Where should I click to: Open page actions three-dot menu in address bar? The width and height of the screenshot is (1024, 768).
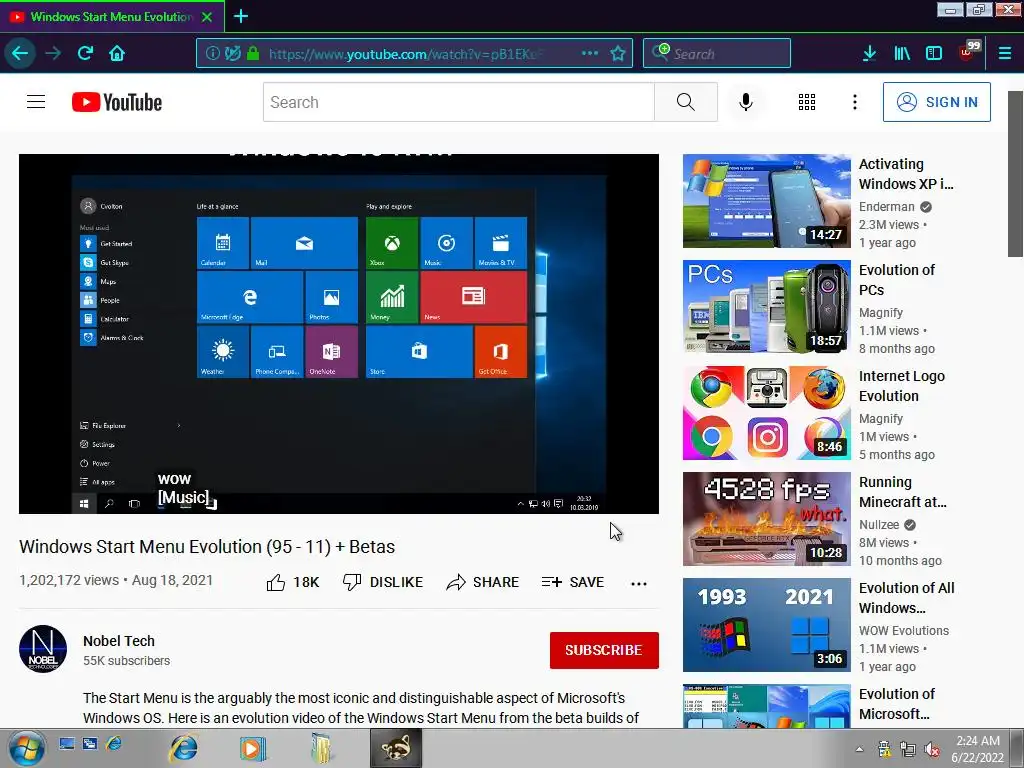[590, 53]
